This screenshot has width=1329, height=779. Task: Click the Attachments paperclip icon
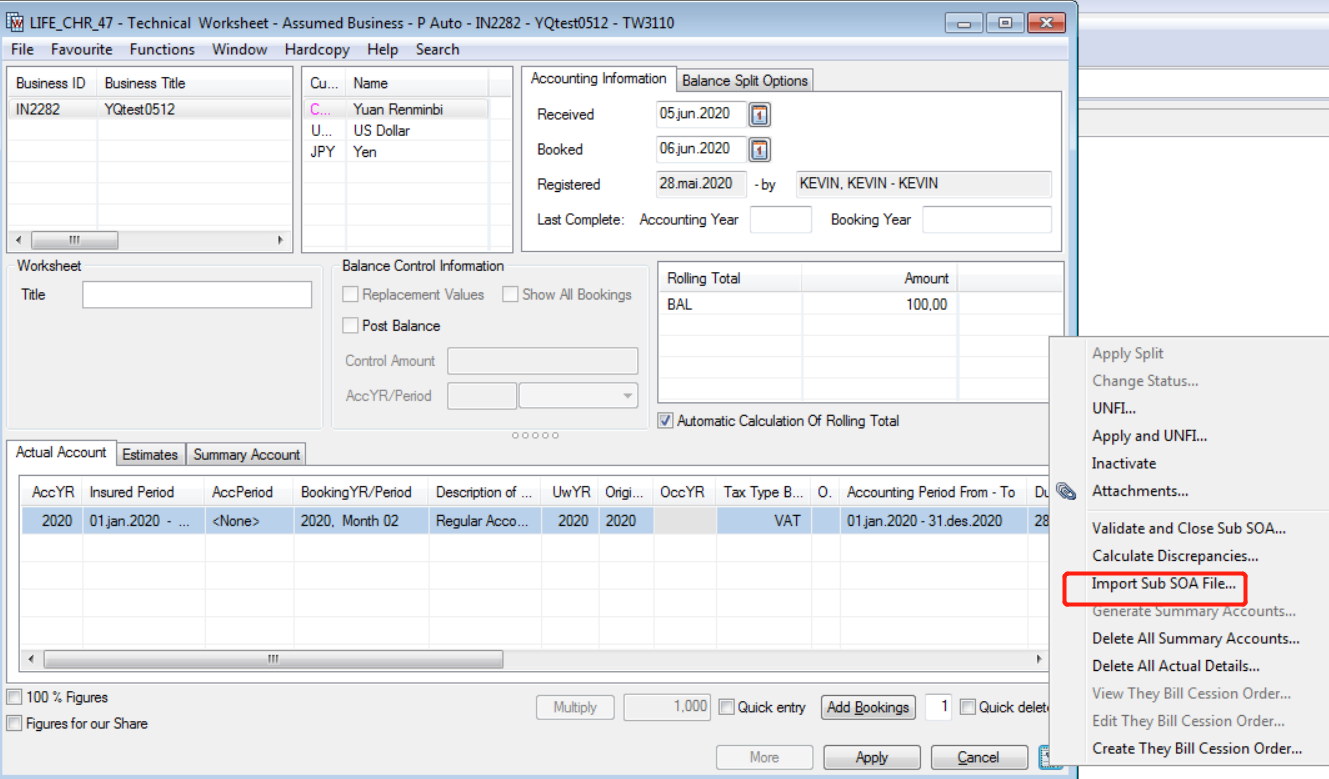tap(1066, 491)
